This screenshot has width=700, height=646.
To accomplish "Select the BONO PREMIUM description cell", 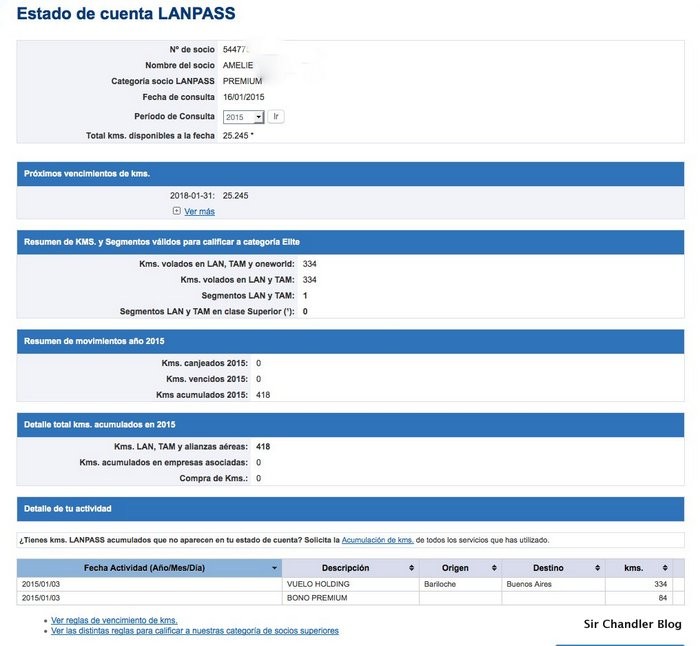I will click(350, 598).
